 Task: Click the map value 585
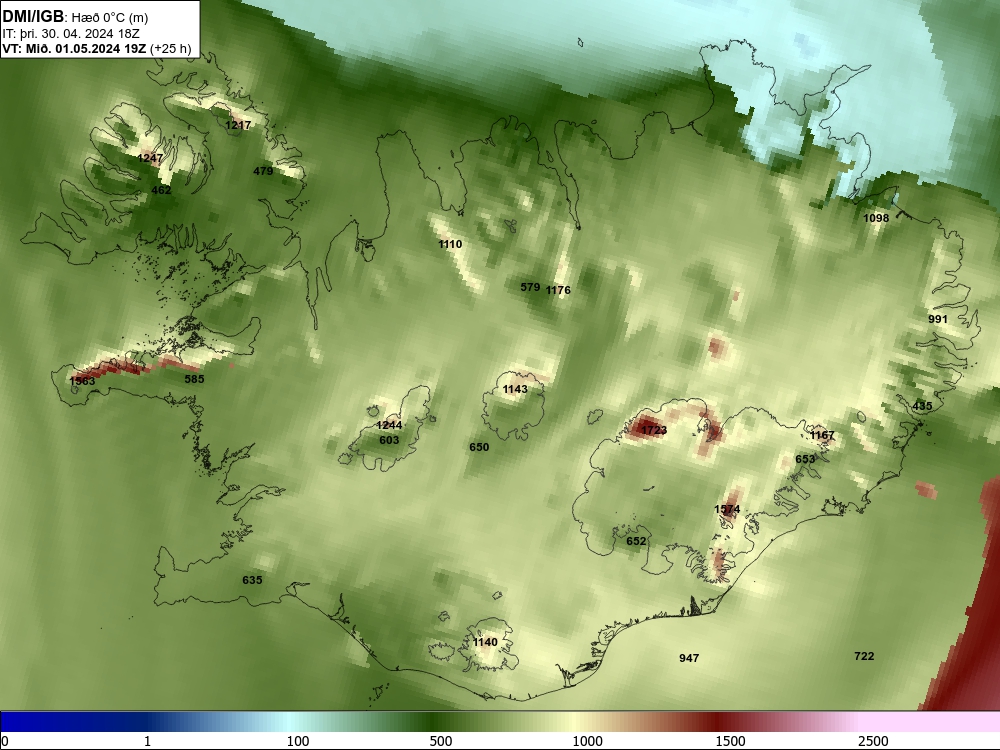pos(194,379)
